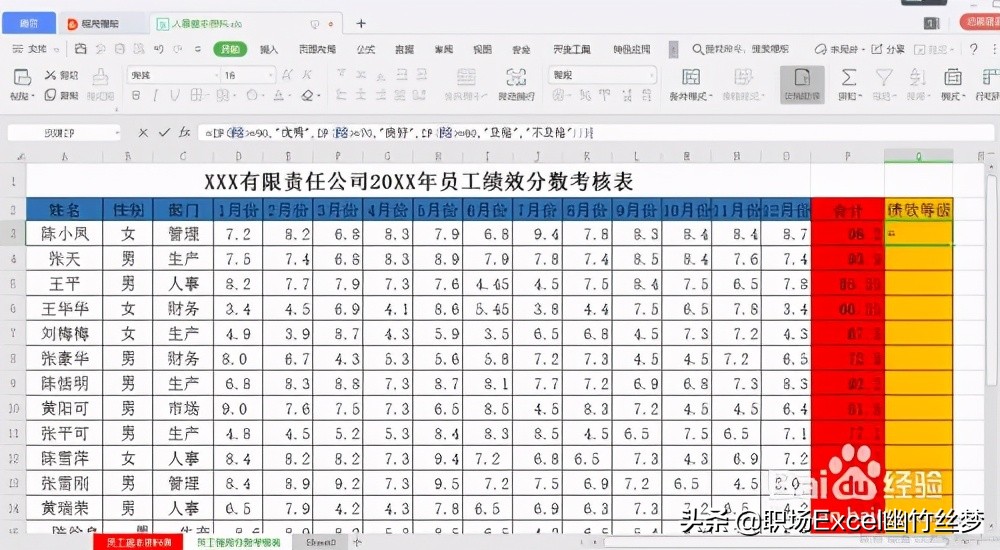Image resolution: width=1000 pixels, height=550 pixels.
Task: Switch to the Review ribbon tab
Action: (443, 49)
